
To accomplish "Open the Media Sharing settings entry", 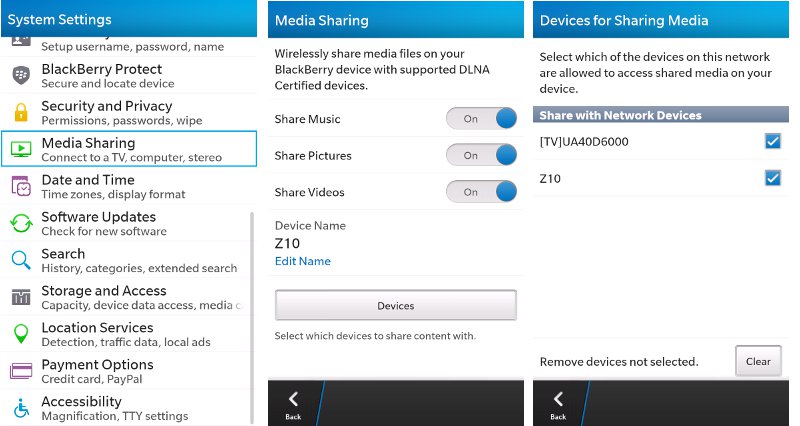I will [129, 149].
